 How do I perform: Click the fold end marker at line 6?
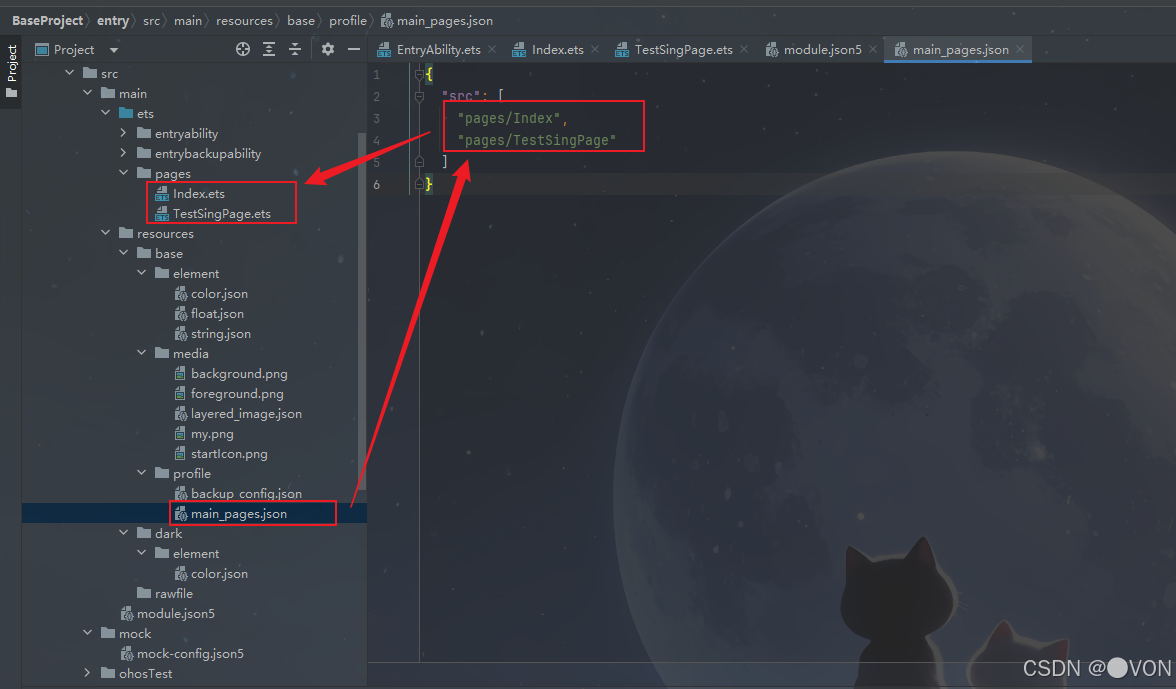(419, 184)
